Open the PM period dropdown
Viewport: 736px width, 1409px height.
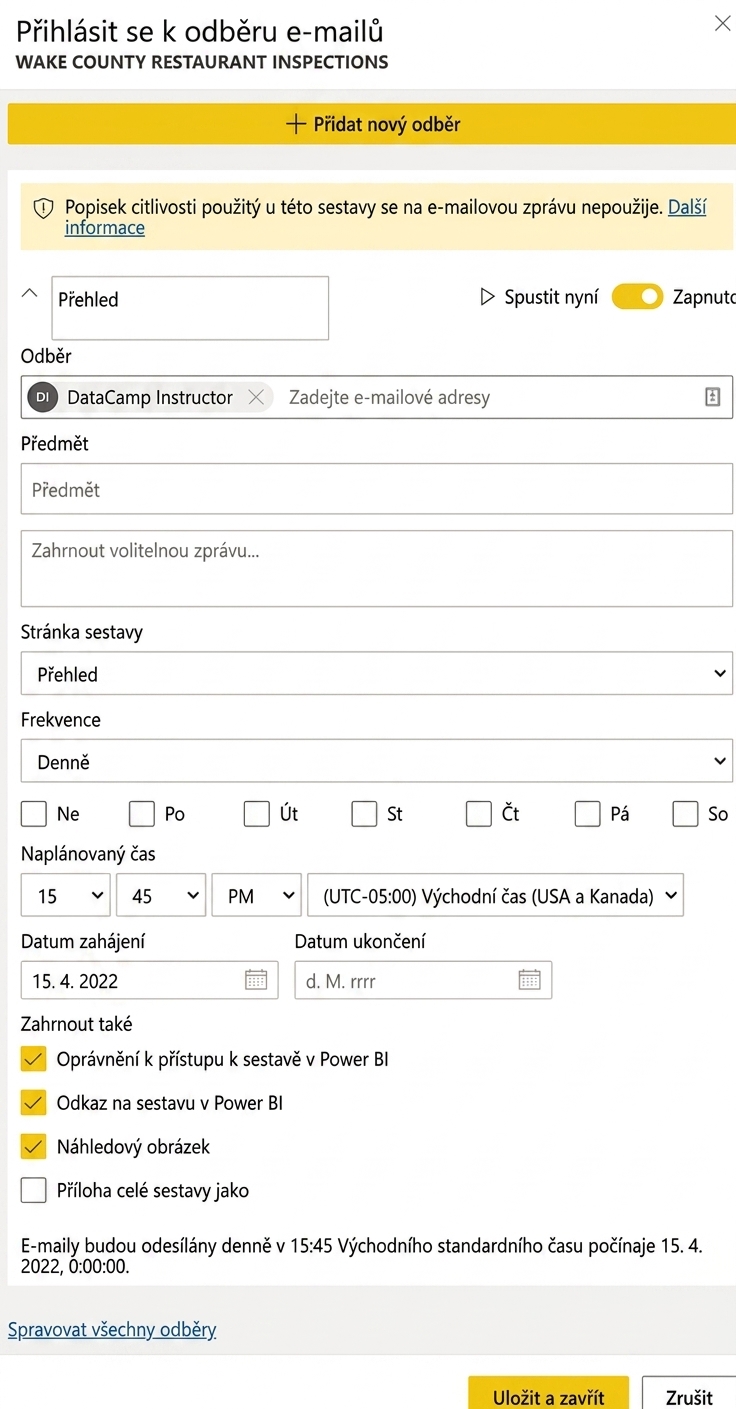pos(257,896)
